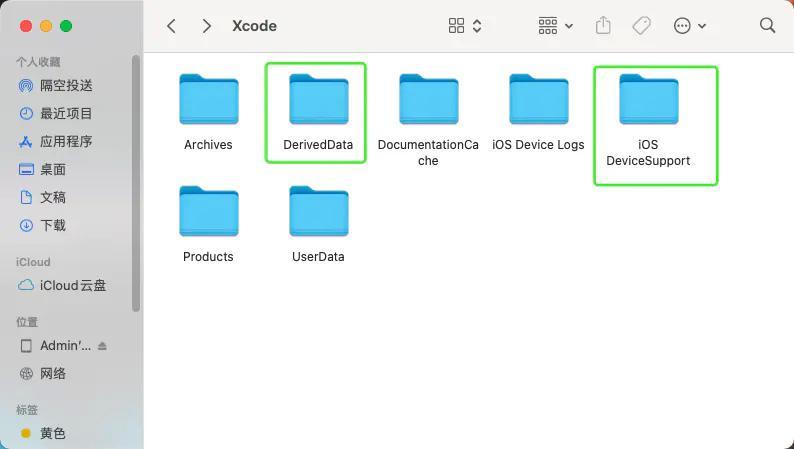The height and width of the screenshot is (449, 794).
Task: Select the Archives folder
Action: 209,99
